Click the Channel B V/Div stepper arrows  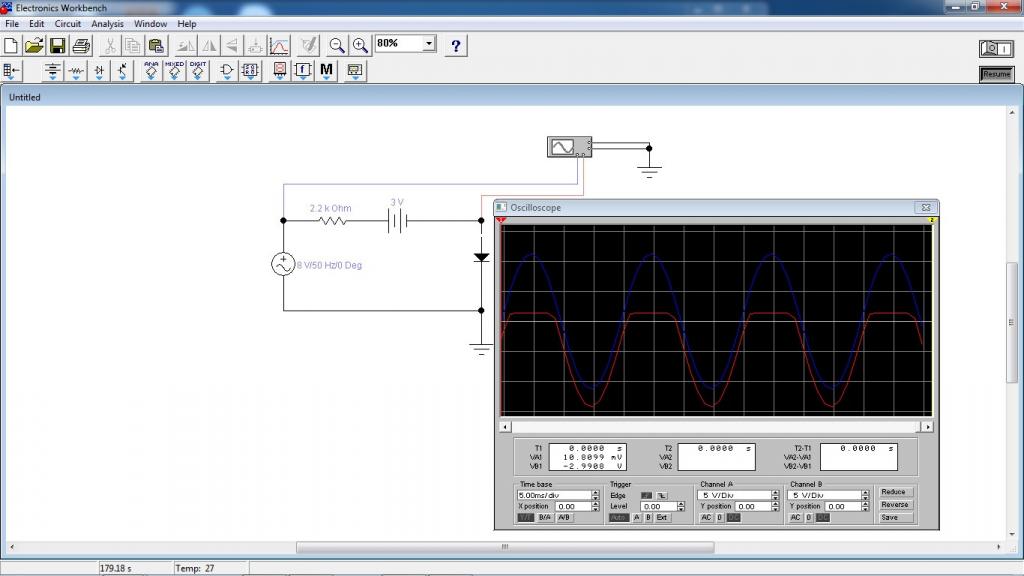coord(865,495)
